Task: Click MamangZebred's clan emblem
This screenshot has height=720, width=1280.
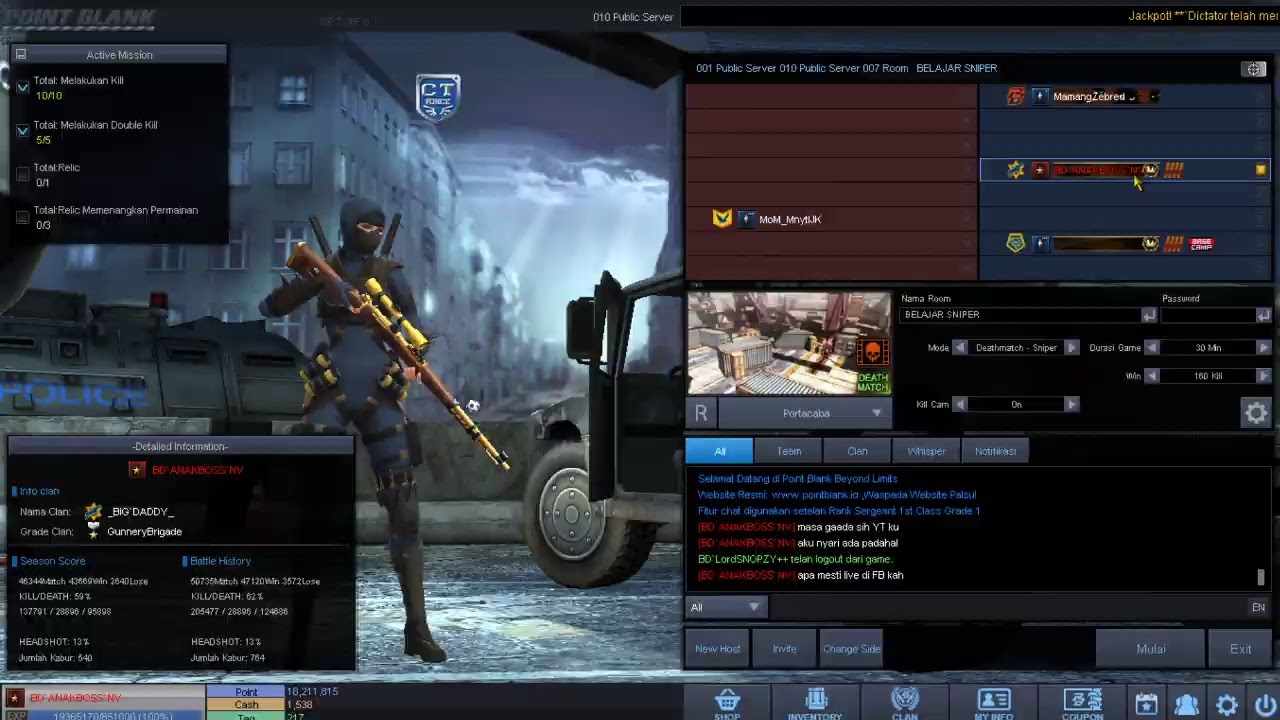Action: tap(1016, 96)
